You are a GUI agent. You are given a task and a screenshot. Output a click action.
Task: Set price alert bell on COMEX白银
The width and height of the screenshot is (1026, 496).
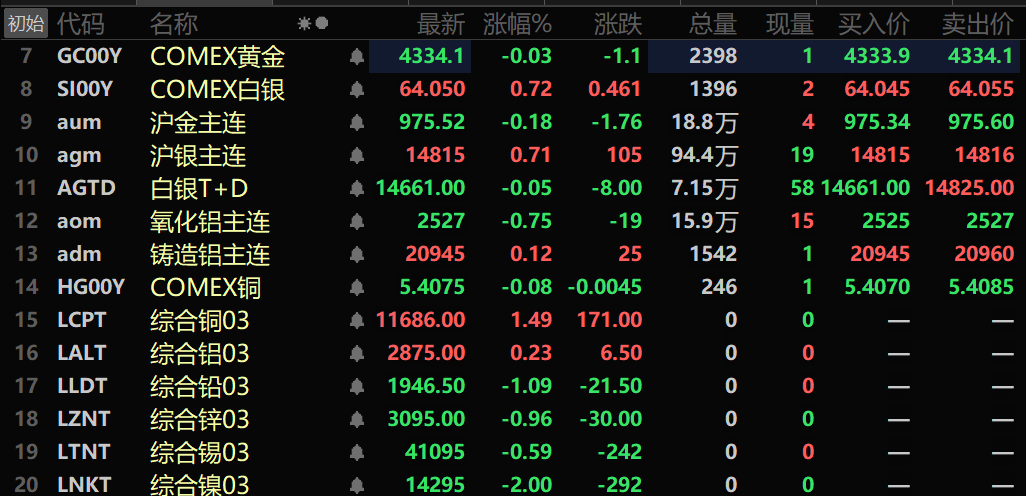[357, 90]
